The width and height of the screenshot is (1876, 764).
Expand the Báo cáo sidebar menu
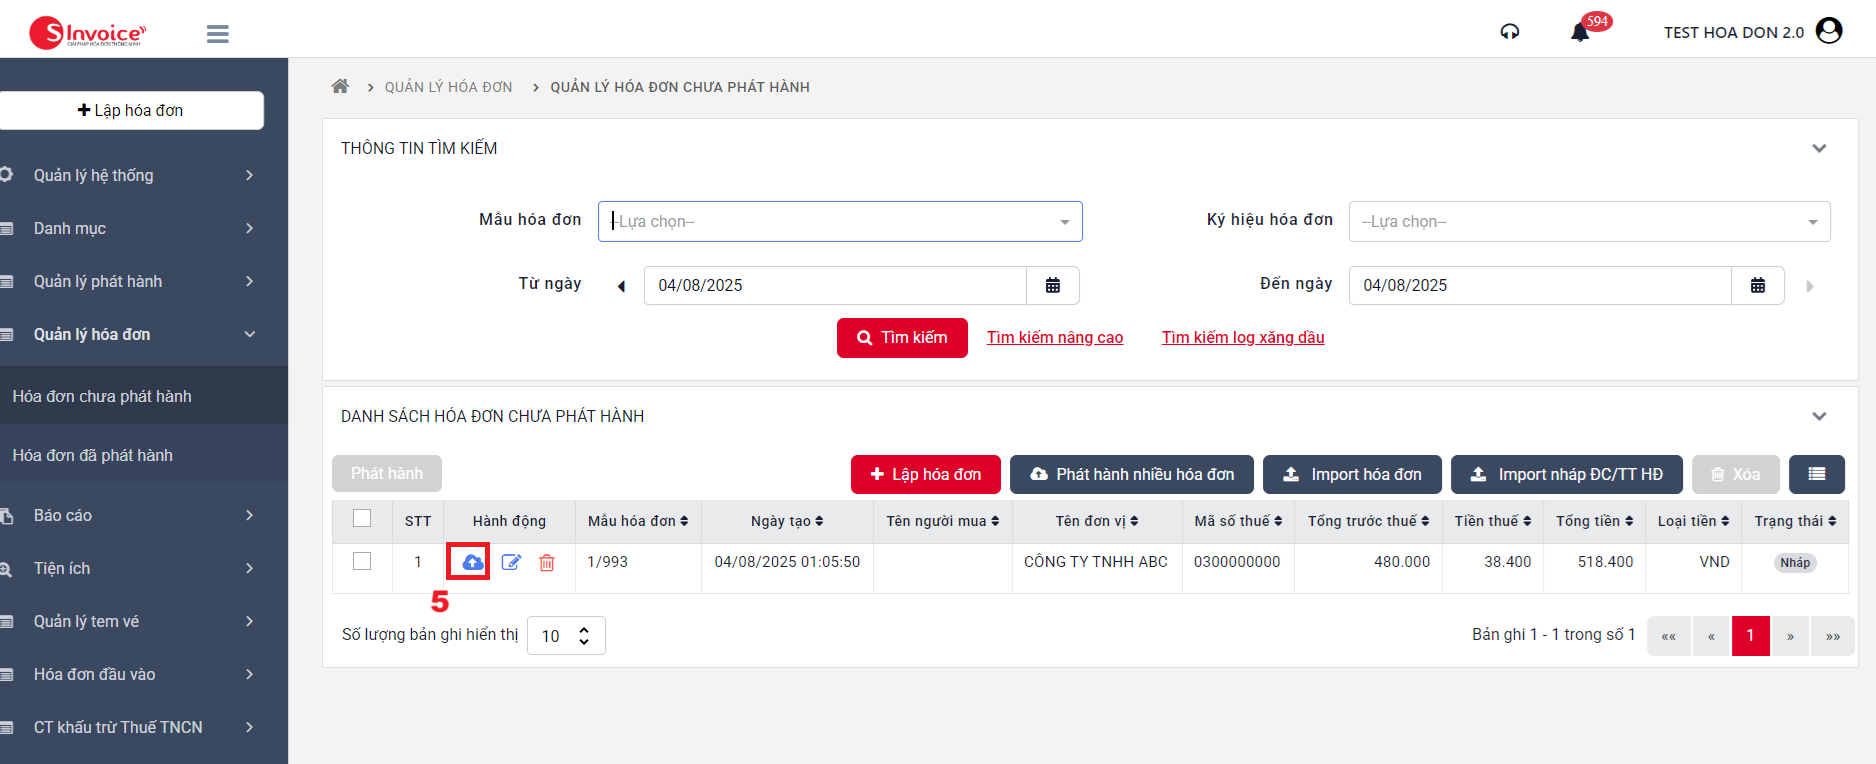pyautogui.click(x=140, y=515)
